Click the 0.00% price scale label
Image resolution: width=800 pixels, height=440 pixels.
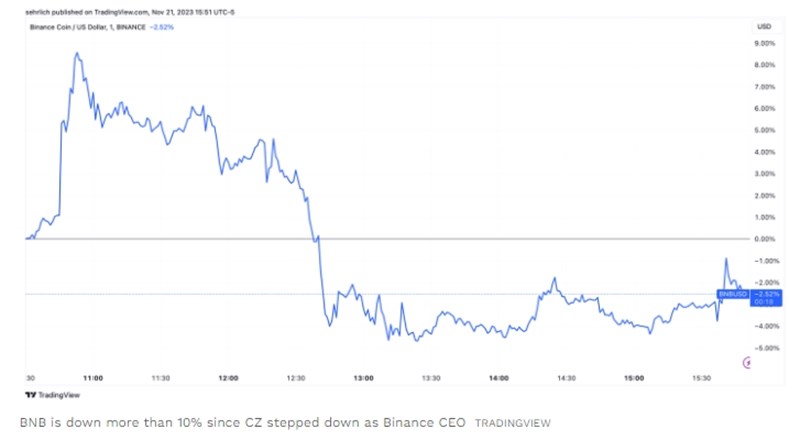(x=764, y=239)
